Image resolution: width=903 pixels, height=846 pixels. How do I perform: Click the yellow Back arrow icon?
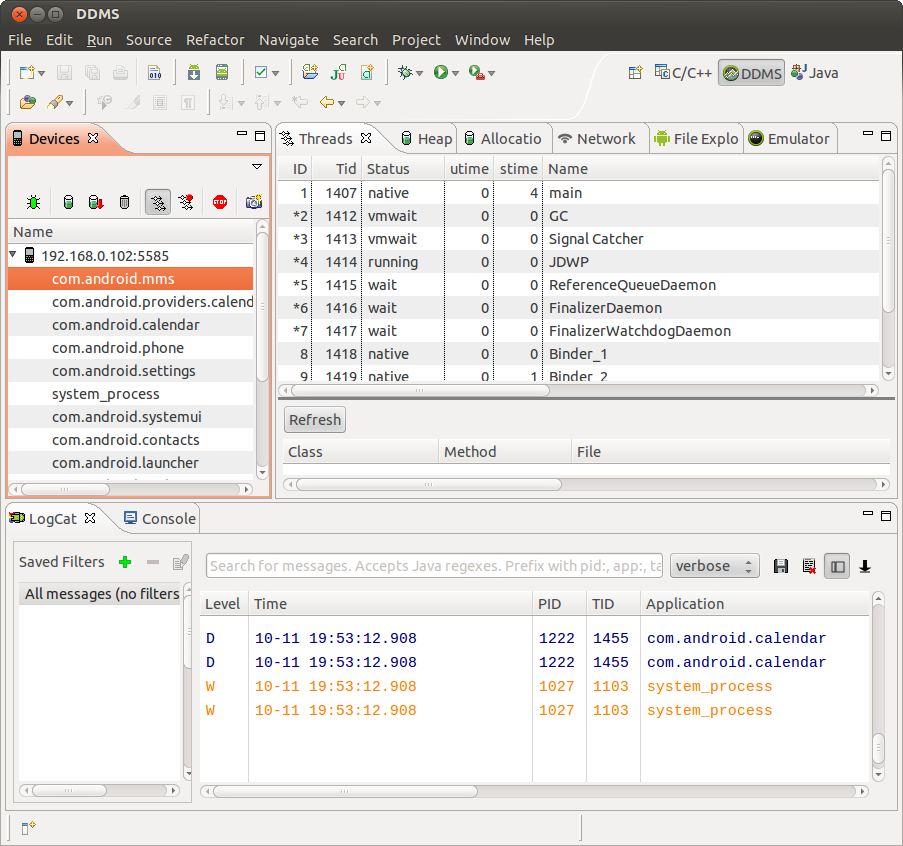(327, 103)
